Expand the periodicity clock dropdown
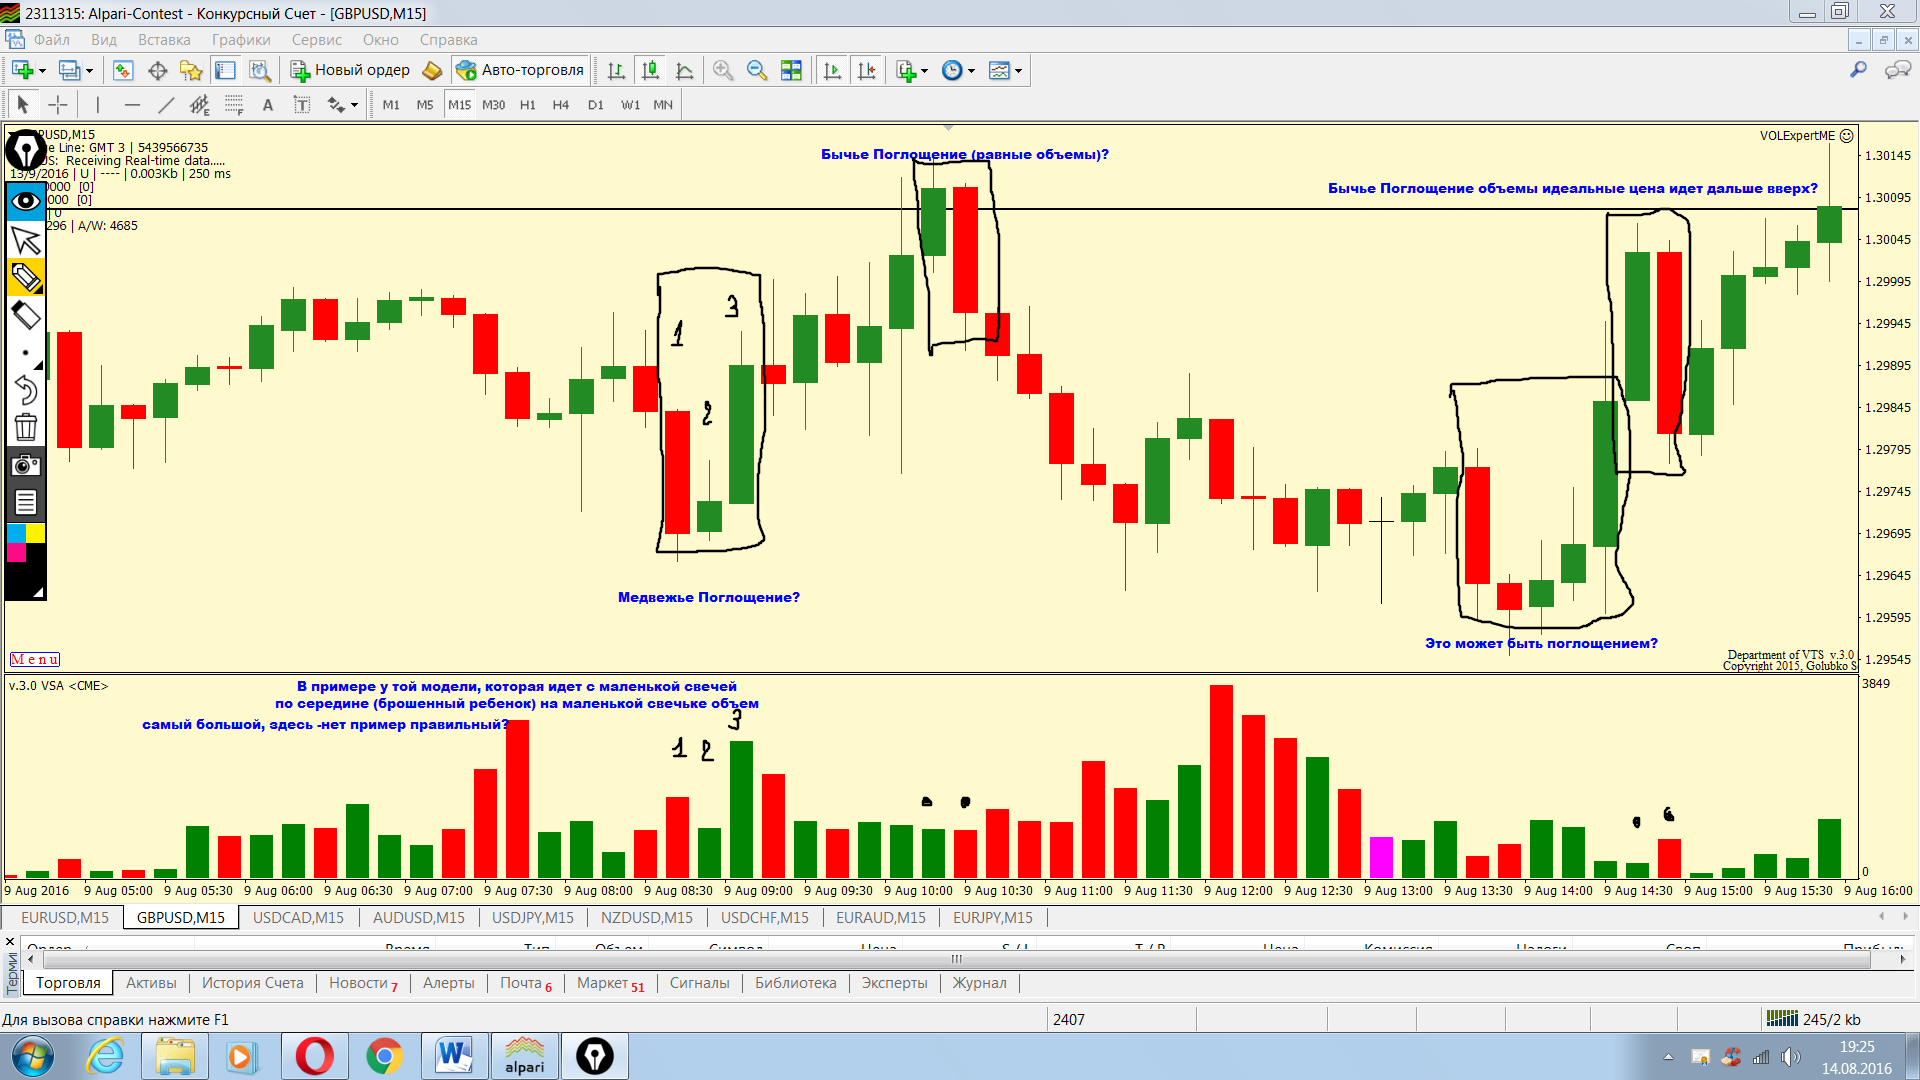This screenshot has width=1920, height=1080. 971,71
